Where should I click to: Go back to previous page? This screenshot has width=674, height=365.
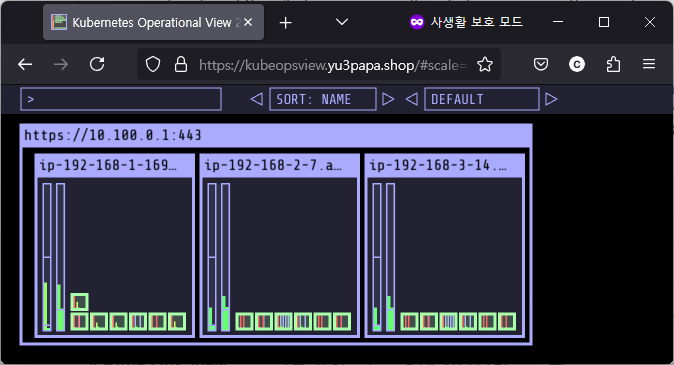tap(25, 64)
